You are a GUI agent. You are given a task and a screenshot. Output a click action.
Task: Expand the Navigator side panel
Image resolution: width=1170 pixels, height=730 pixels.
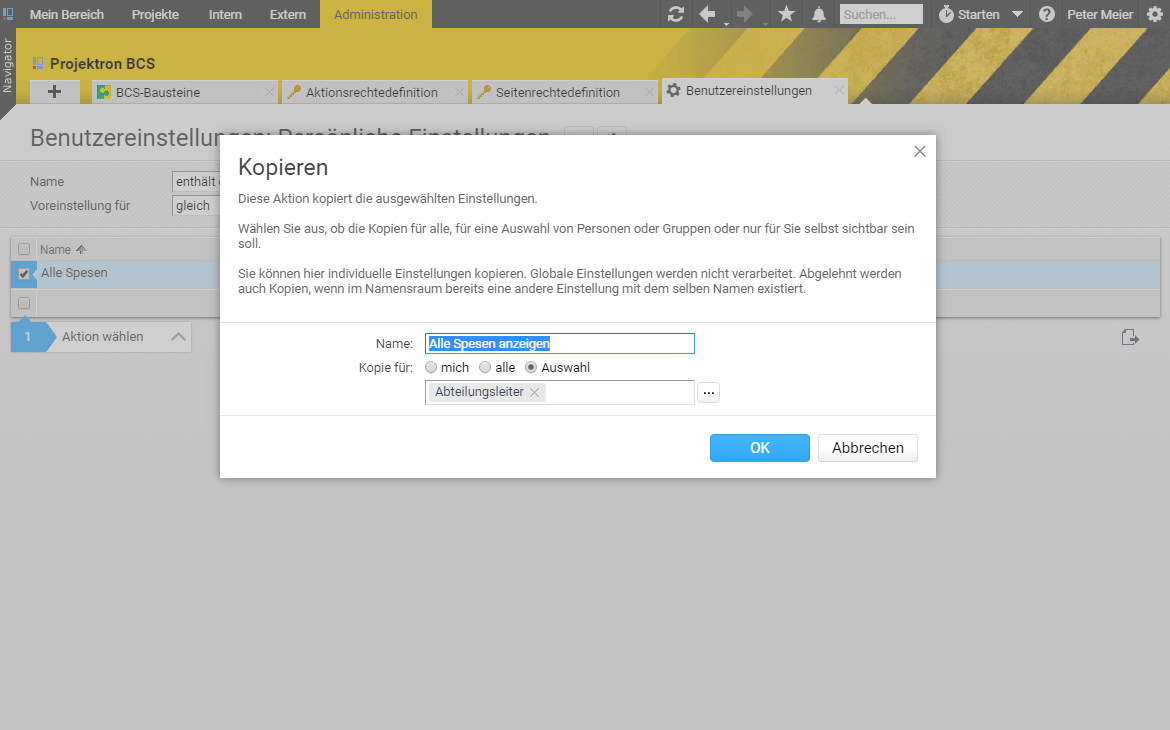pos(7,66)
